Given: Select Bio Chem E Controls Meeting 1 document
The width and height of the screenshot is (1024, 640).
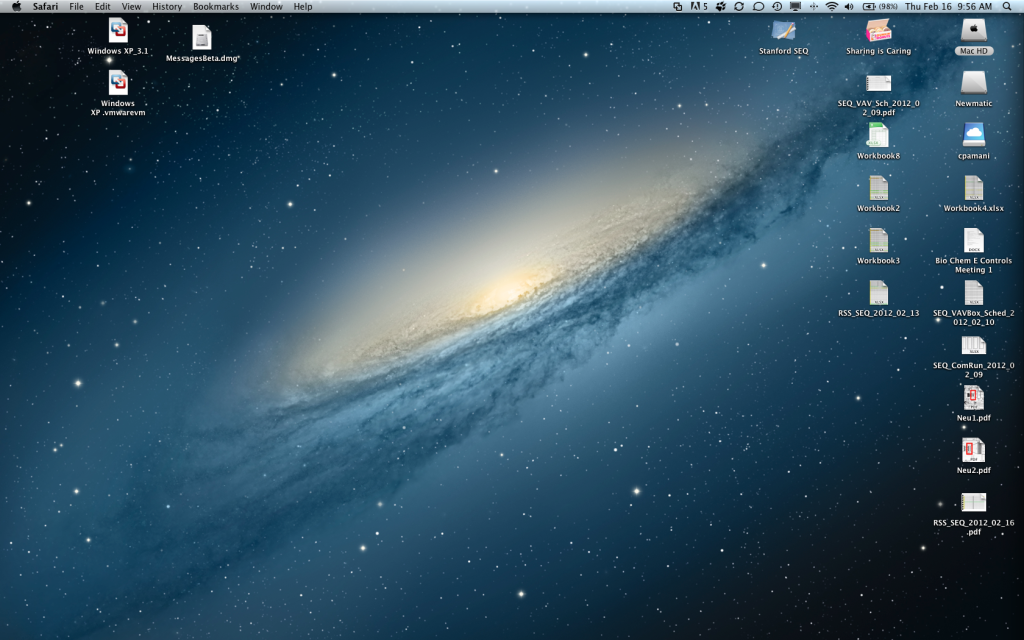Looking at the screenshot, I should tap(974, 240).
